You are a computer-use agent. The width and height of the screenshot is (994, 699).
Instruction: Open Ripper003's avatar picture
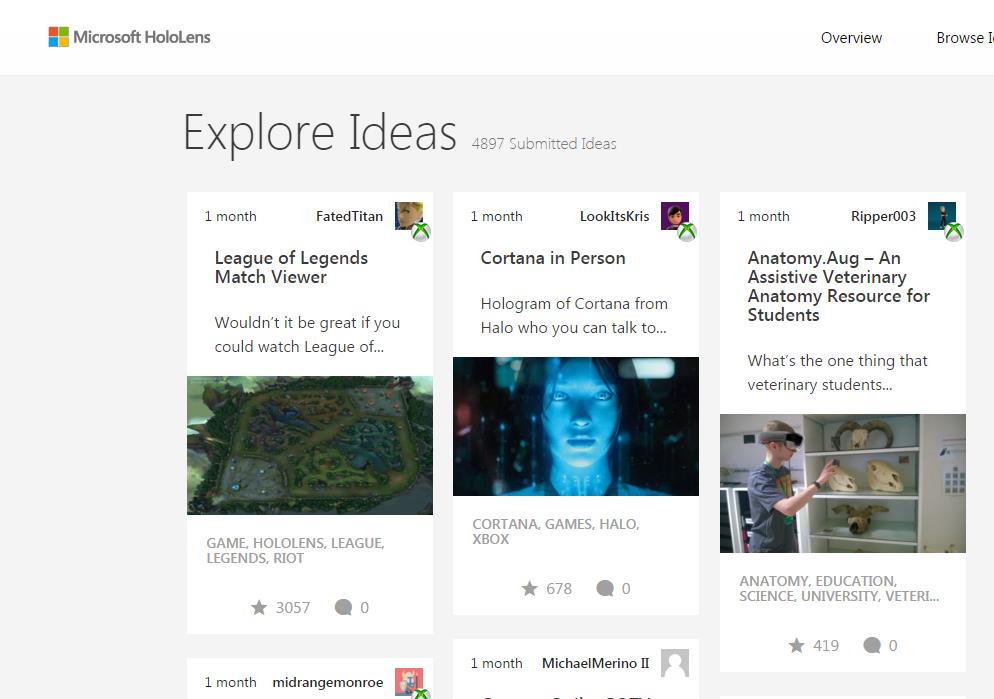click(941, 216)
